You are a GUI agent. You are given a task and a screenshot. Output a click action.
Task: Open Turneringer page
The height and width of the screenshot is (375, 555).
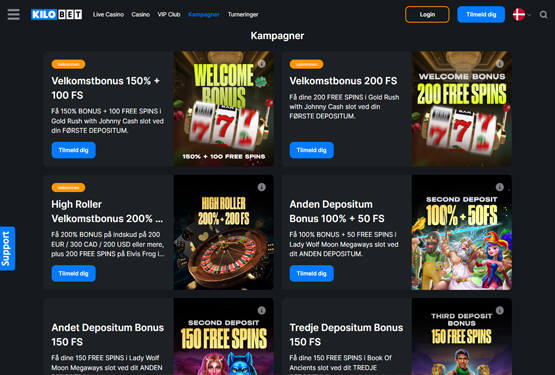coord(243,15)
